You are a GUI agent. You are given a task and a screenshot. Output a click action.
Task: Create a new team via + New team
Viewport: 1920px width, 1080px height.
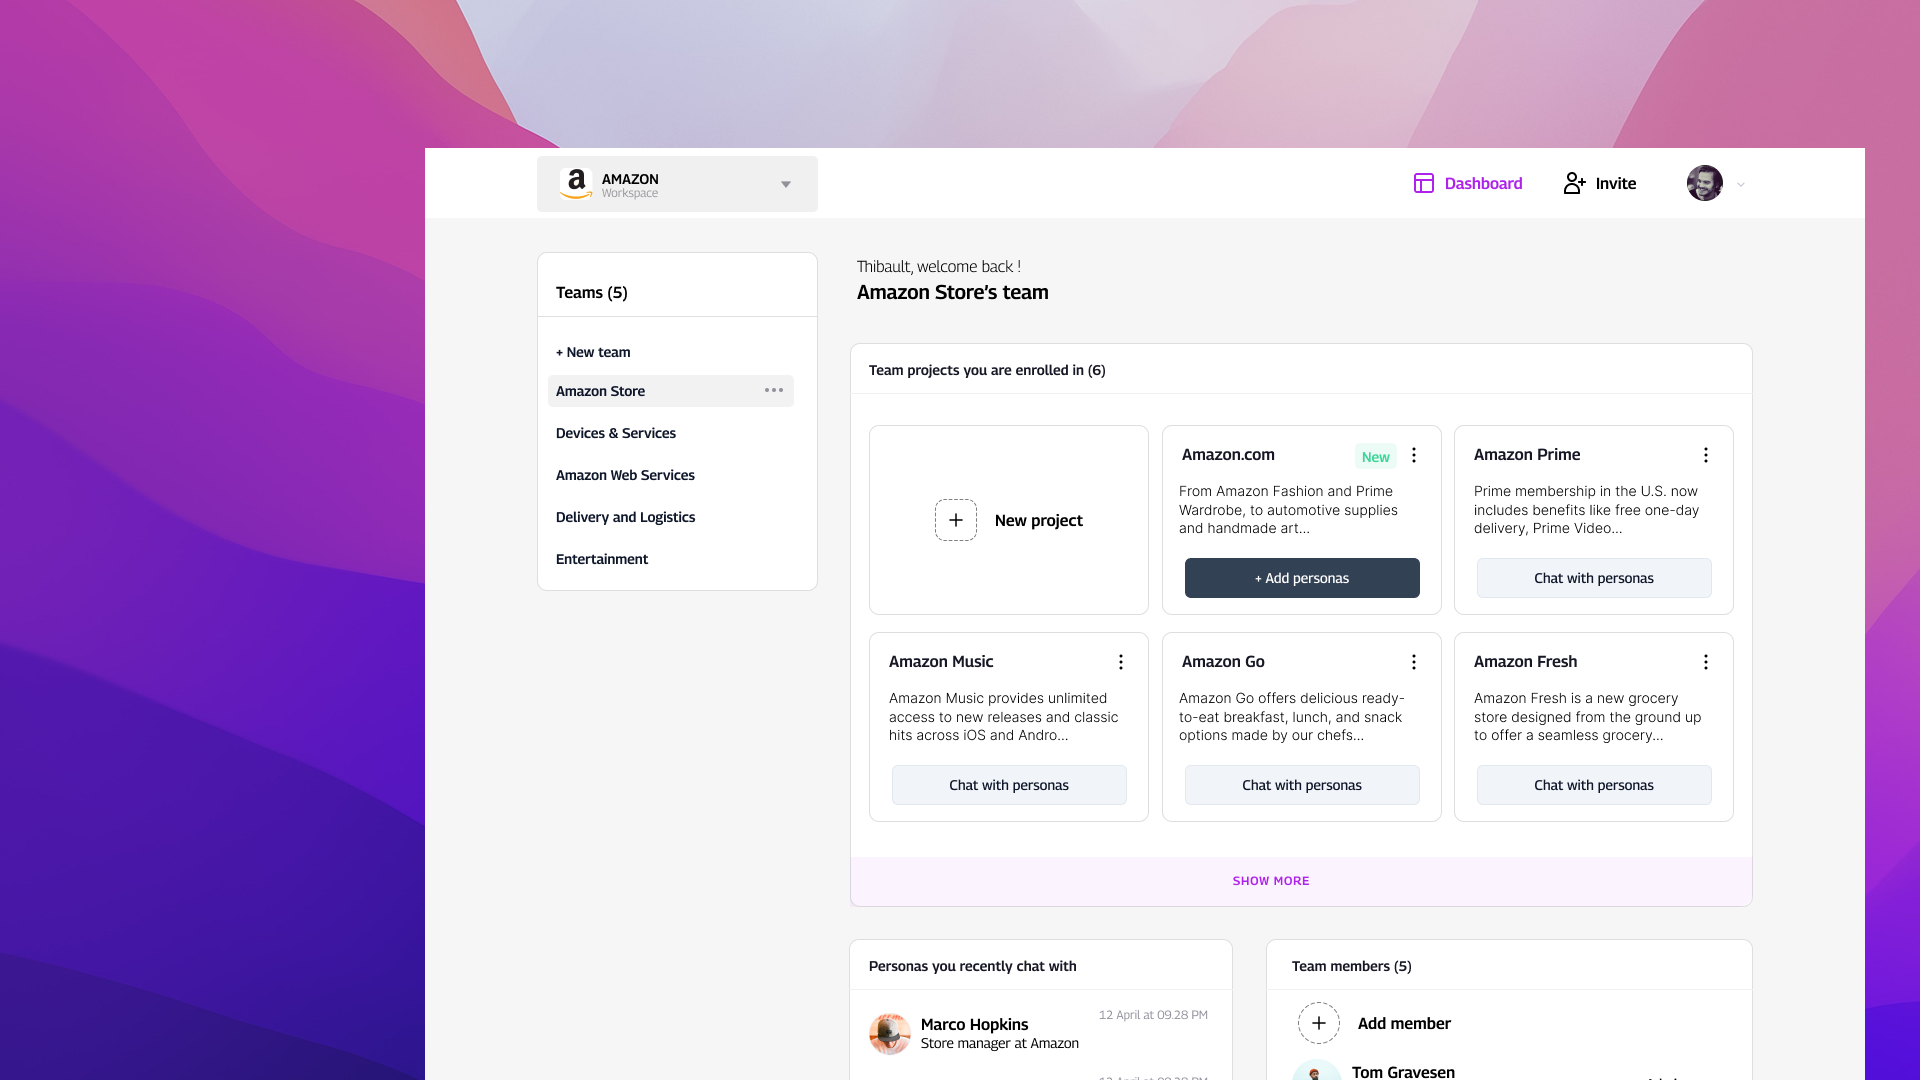(593, 352)
